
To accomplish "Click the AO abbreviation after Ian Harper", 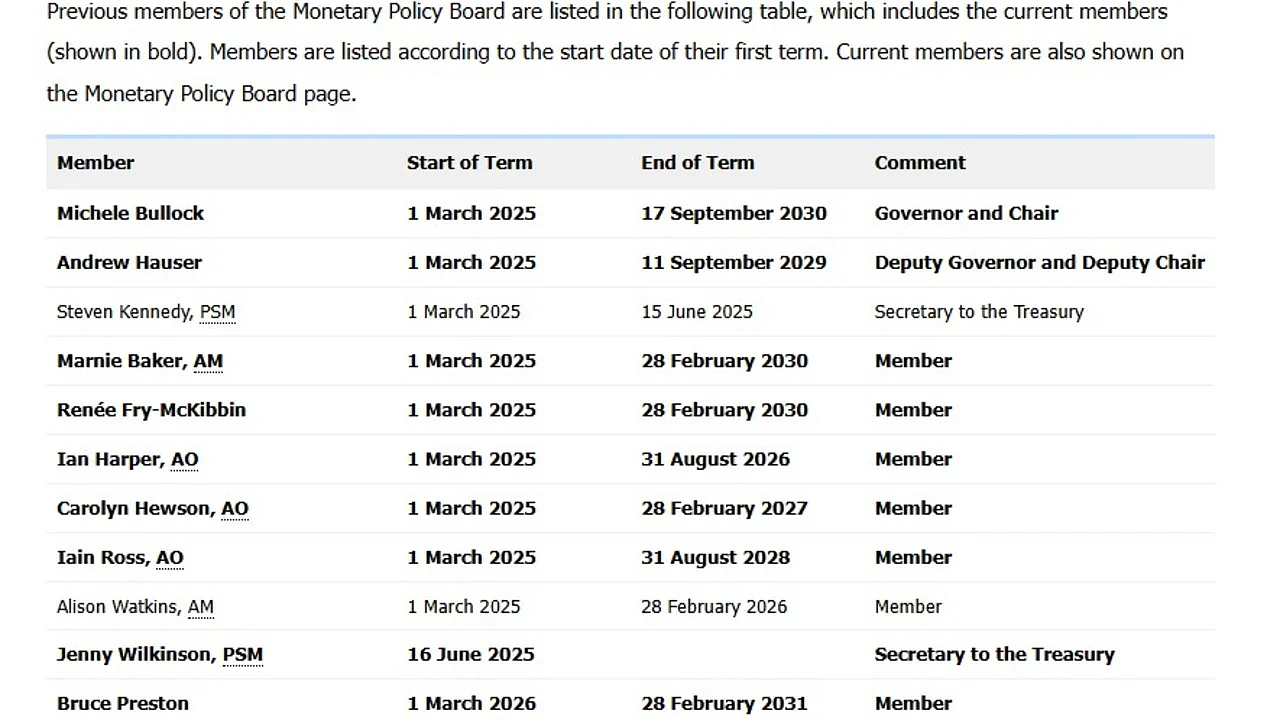I will click(185, 459).
